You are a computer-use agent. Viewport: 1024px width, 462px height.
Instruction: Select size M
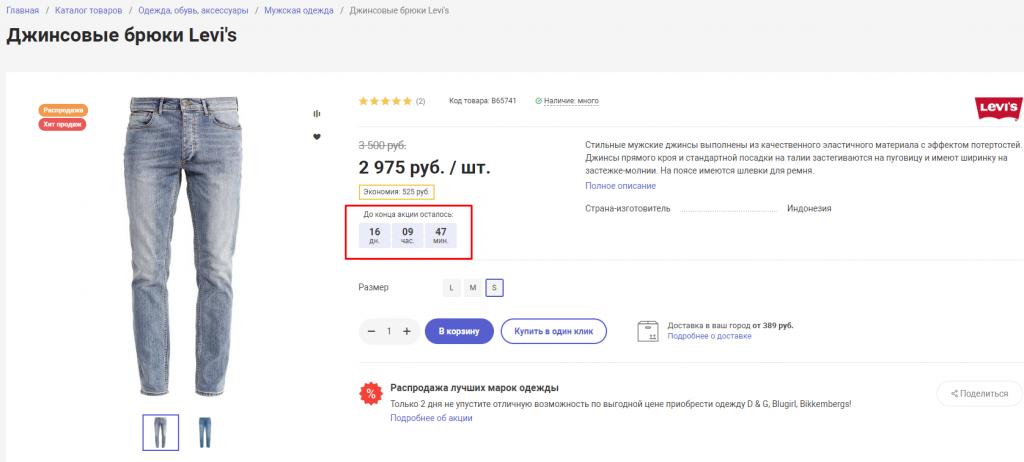[473, 288]
